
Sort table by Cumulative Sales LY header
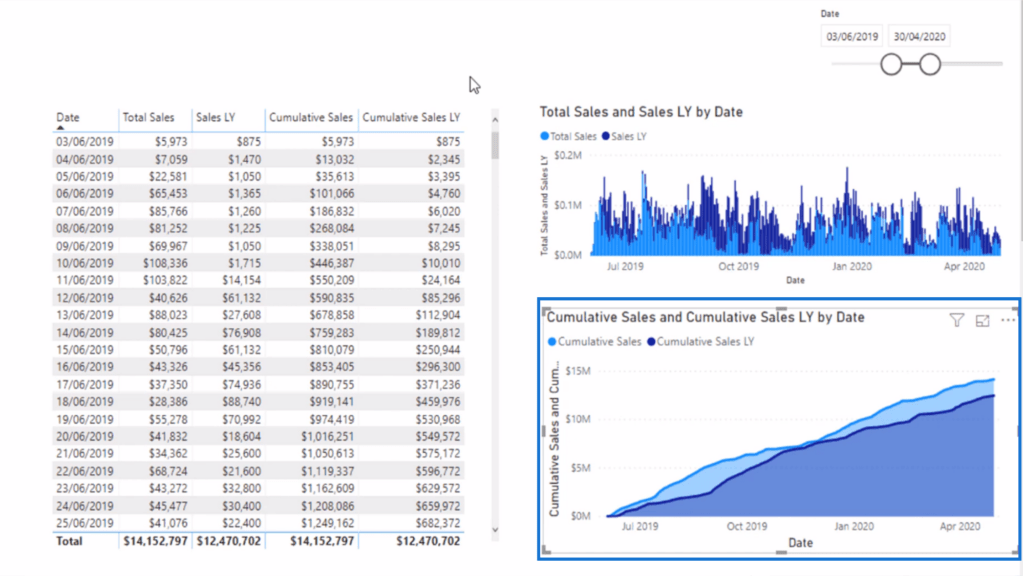411,118
